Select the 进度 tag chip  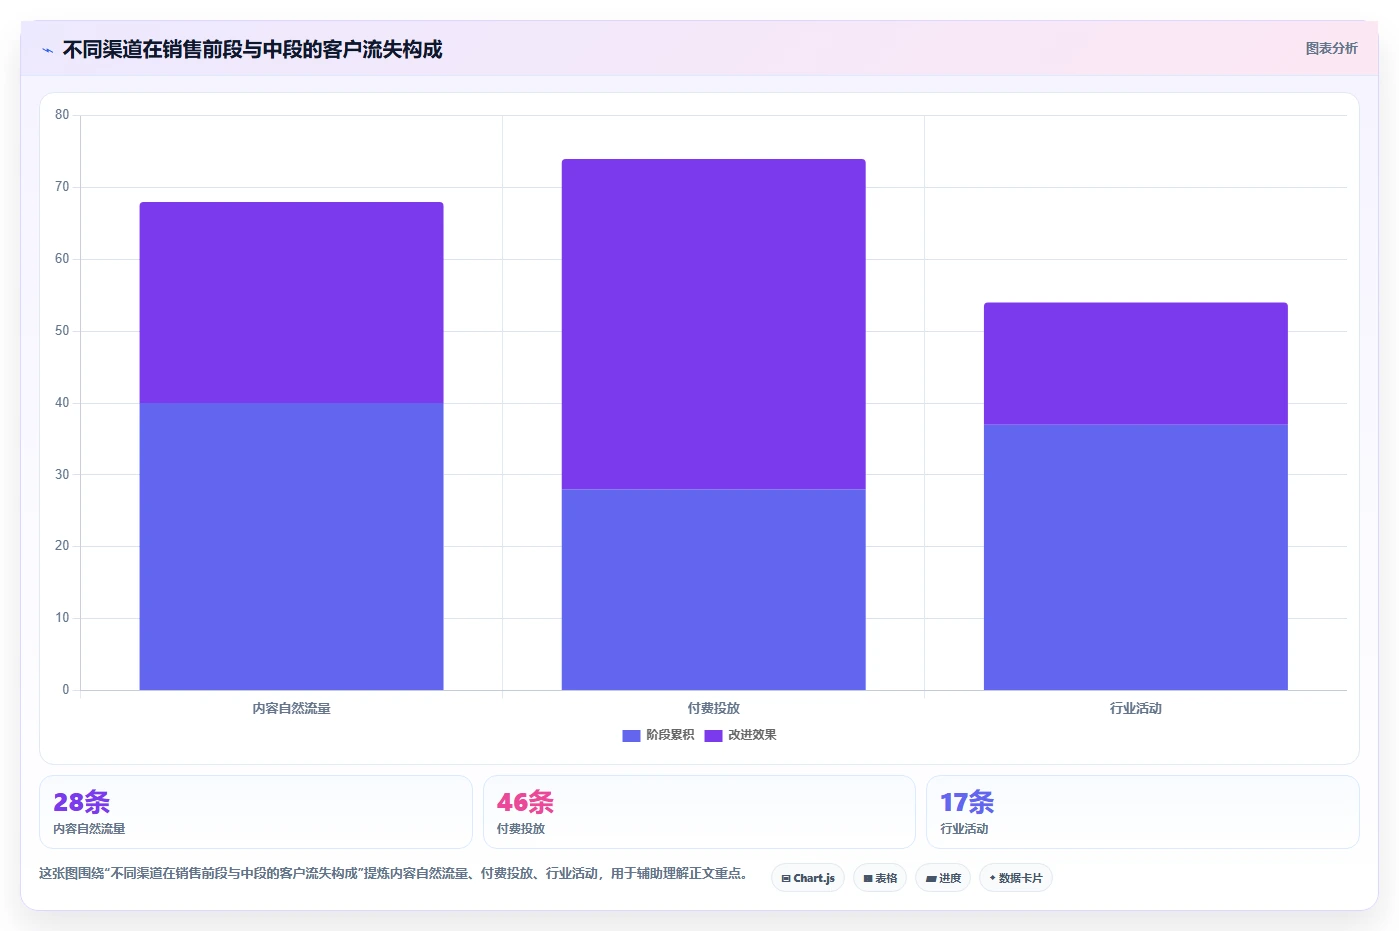943,878
